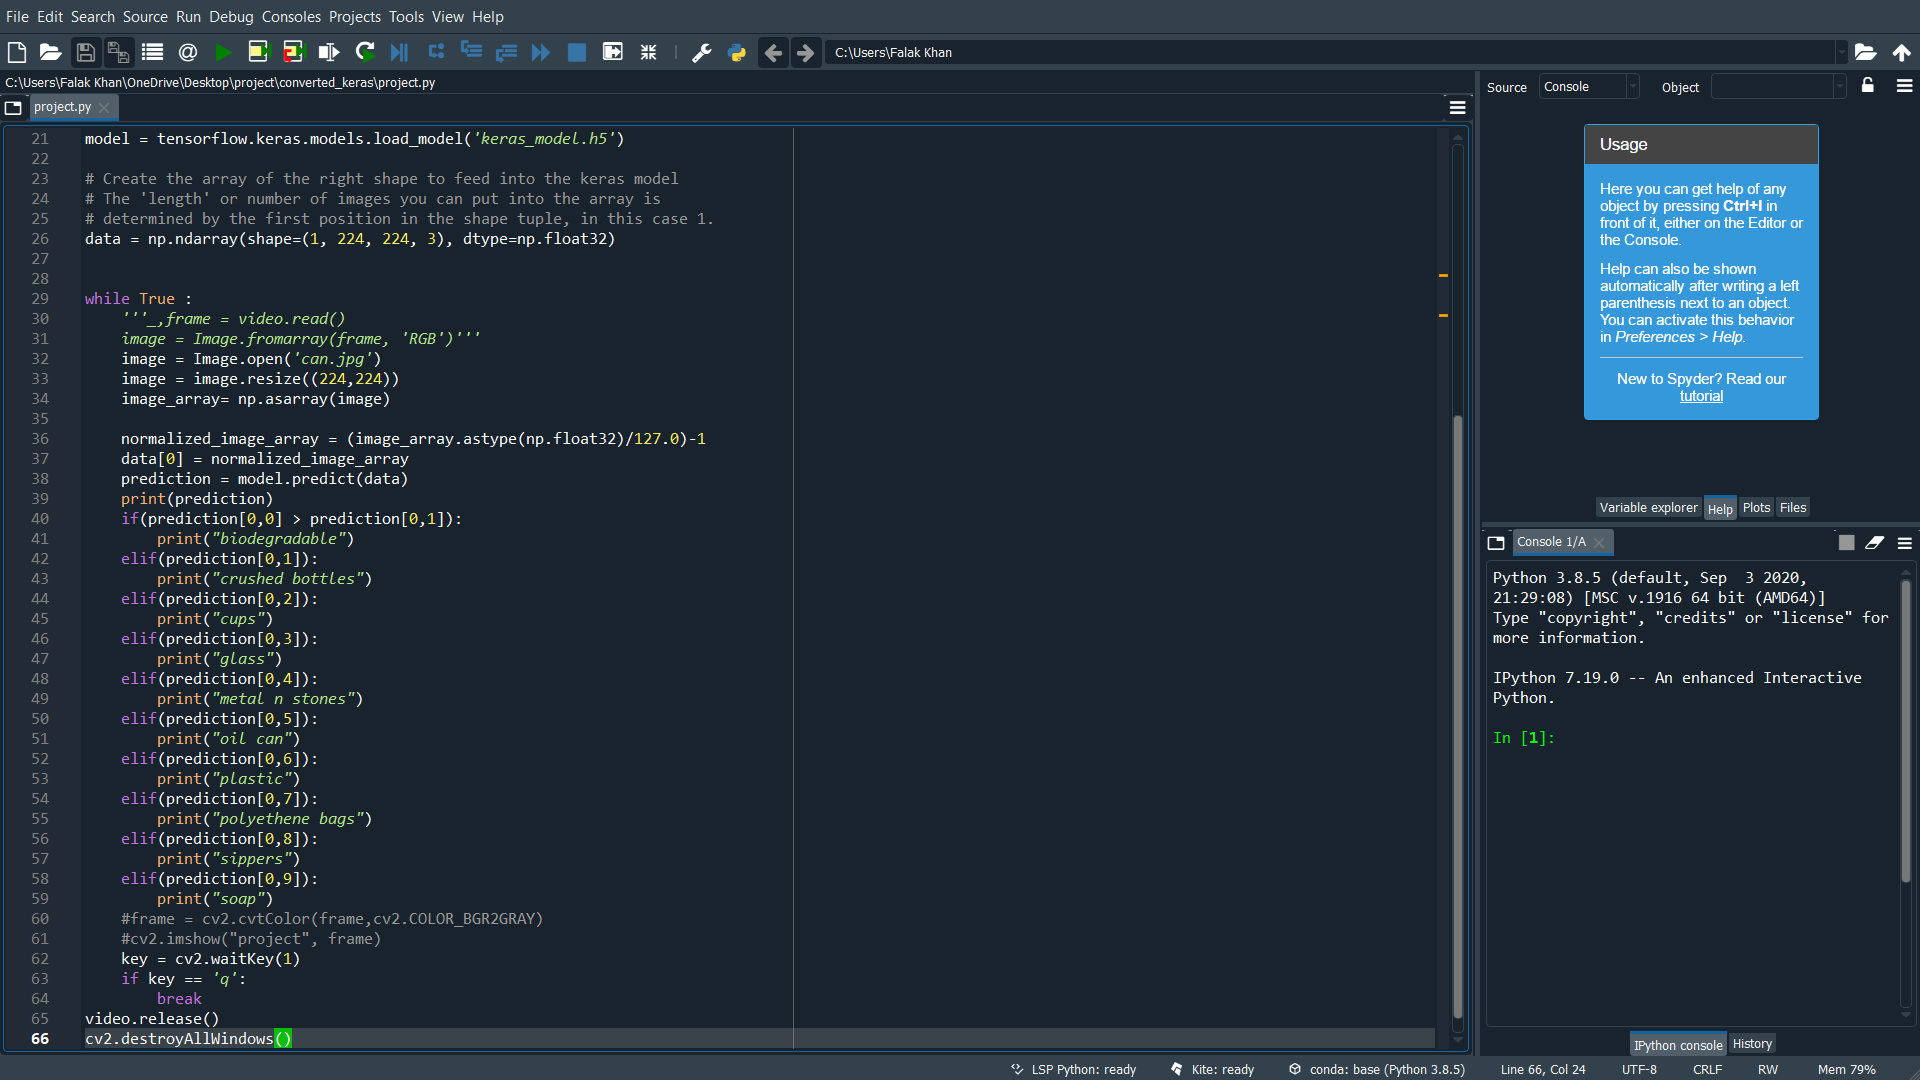Run the project.py file
The height and width of the screenshot is (1080, 1920).
tap(222, 52)
